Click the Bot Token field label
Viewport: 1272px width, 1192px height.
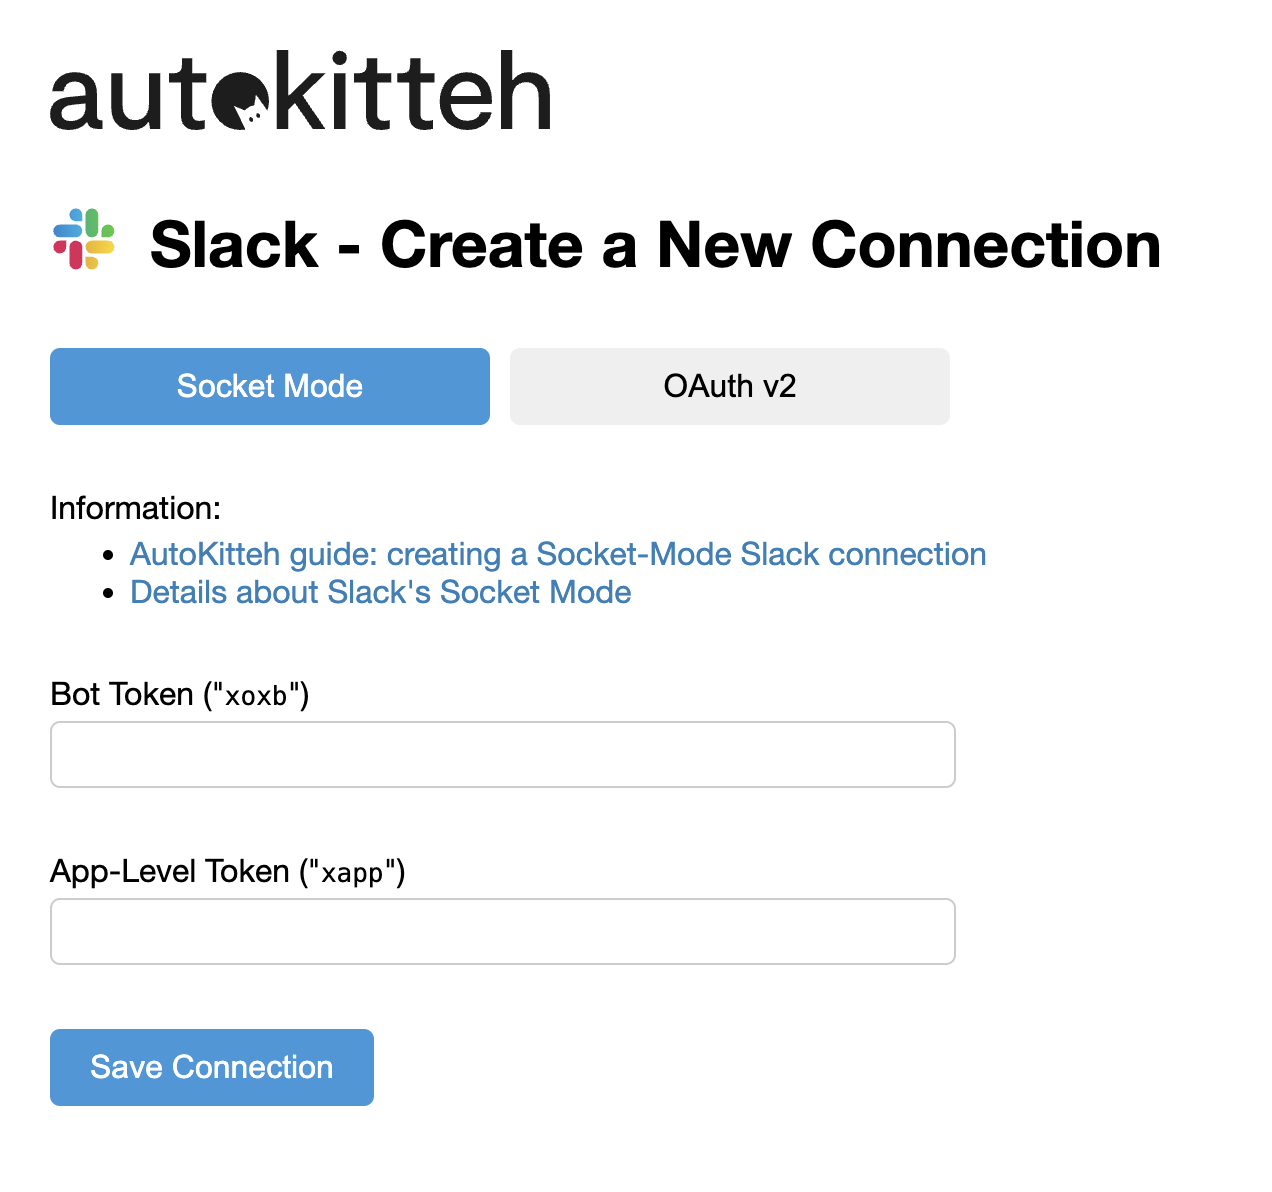pyautogui.click(x=180, y=694)
